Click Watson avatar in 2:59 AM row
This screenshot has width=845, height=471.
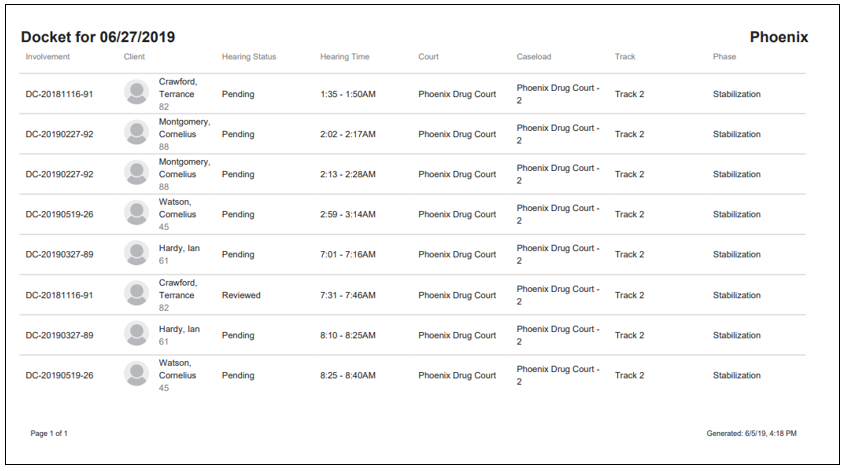[136, 213]
